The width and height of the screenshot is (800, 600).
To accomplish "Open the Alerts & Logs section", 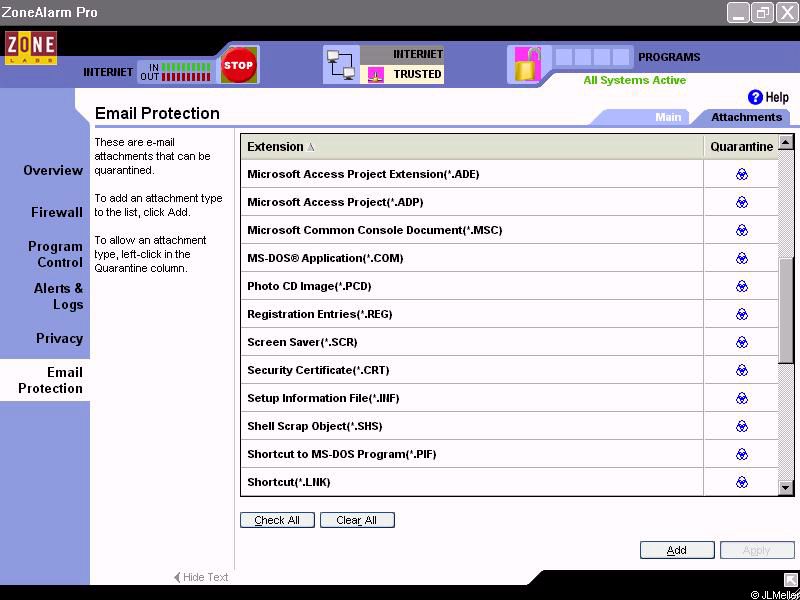I will pyautogui.click(x=58, y=296).
